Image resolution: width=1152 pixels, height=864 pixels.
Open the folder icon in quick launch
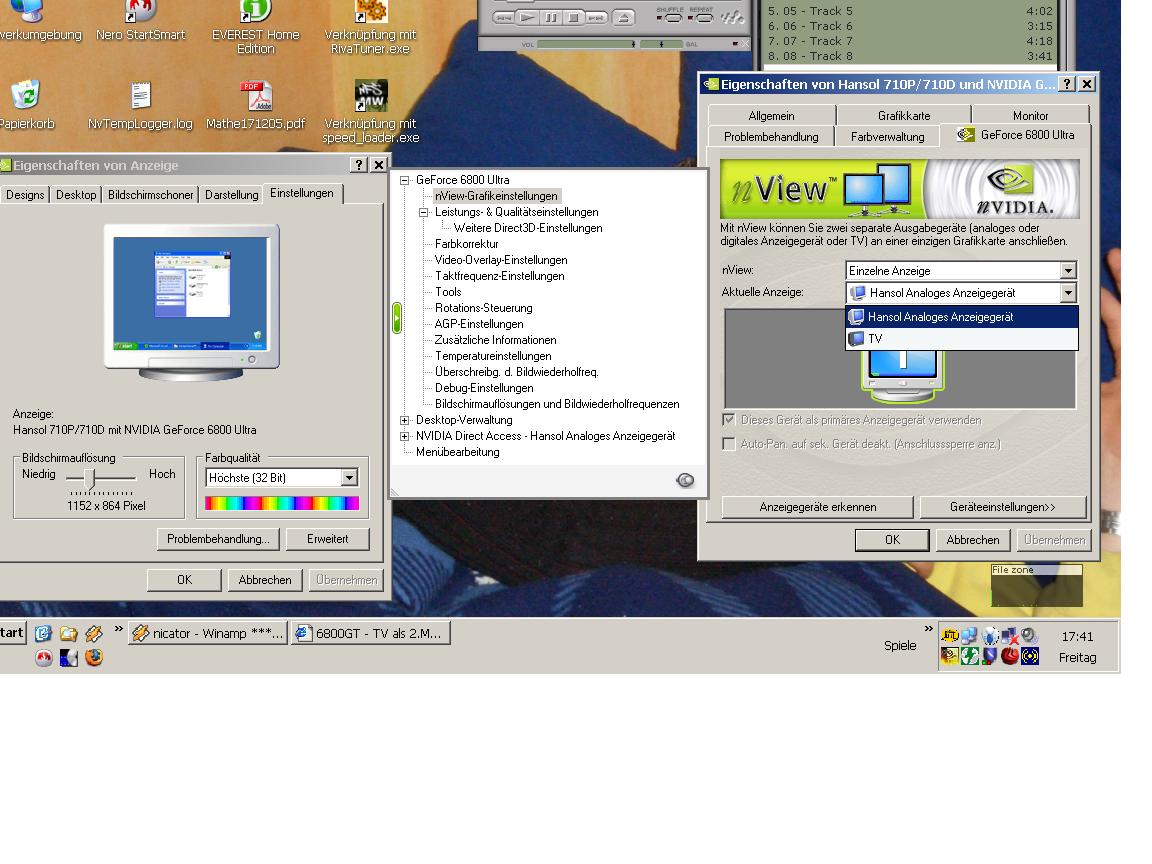pos(68,633)
